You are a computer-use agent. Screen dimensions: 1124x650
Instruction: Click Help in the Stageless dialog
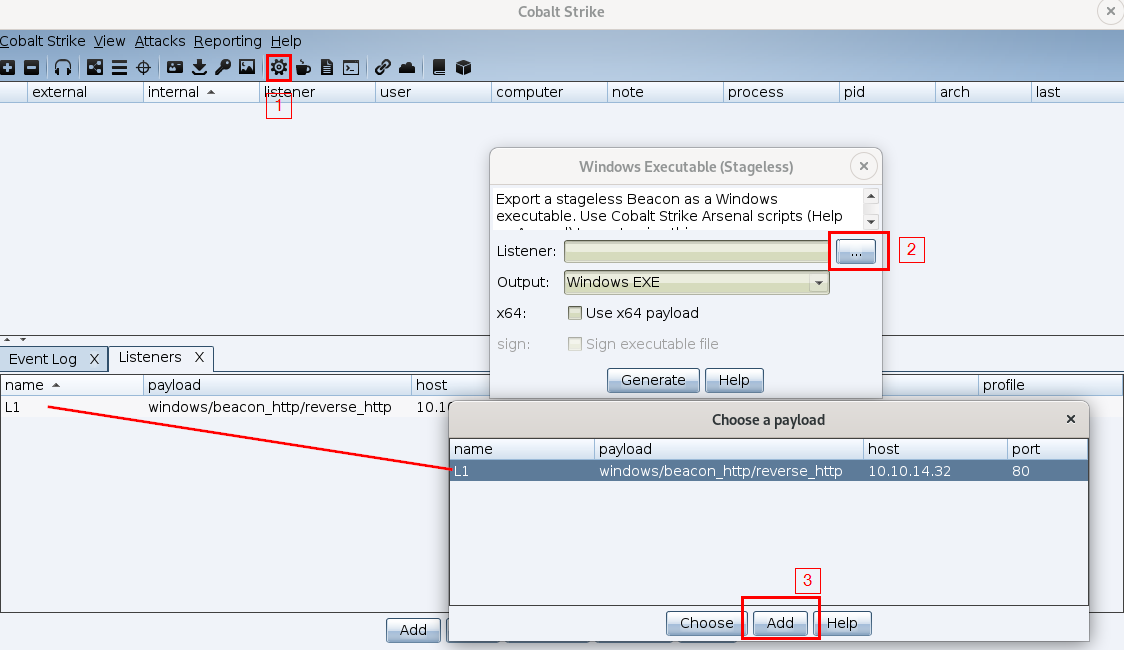[x=734, y=380]
